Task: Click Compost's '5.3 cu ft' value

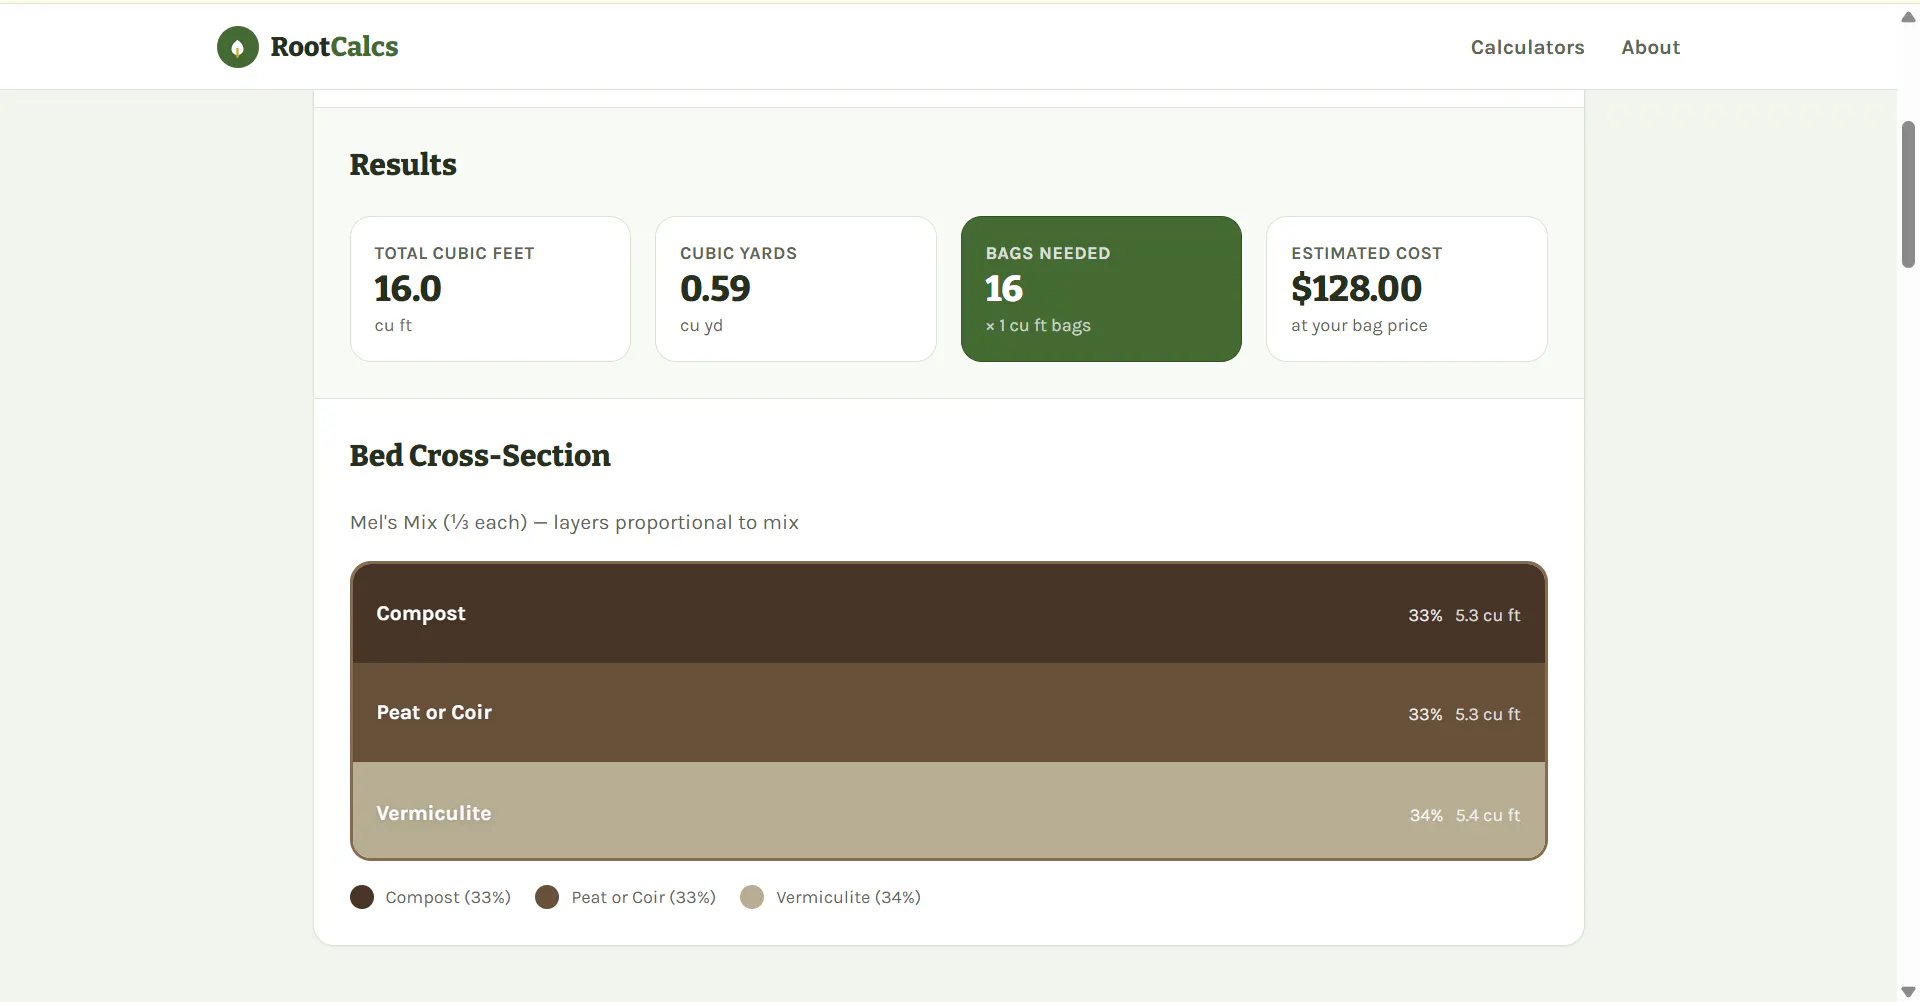Action: click(x=1487, y=615)
